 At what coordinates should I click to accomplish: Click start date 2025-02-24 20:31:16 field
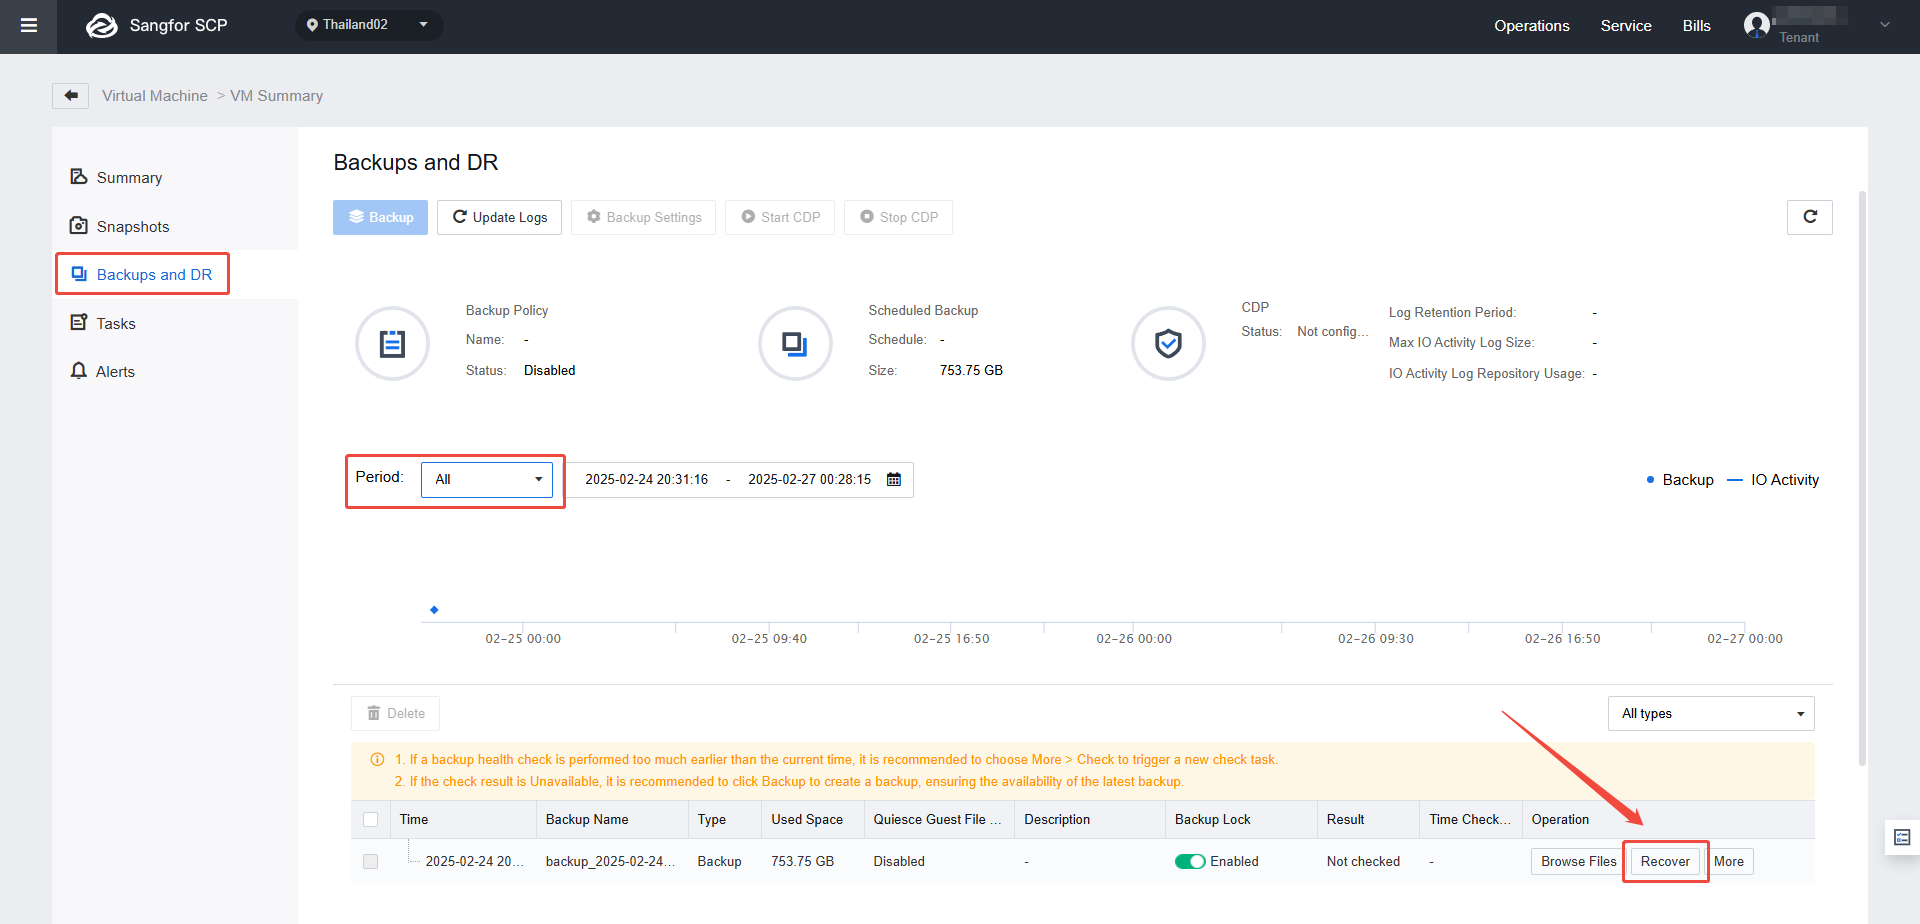click(646, 479)
